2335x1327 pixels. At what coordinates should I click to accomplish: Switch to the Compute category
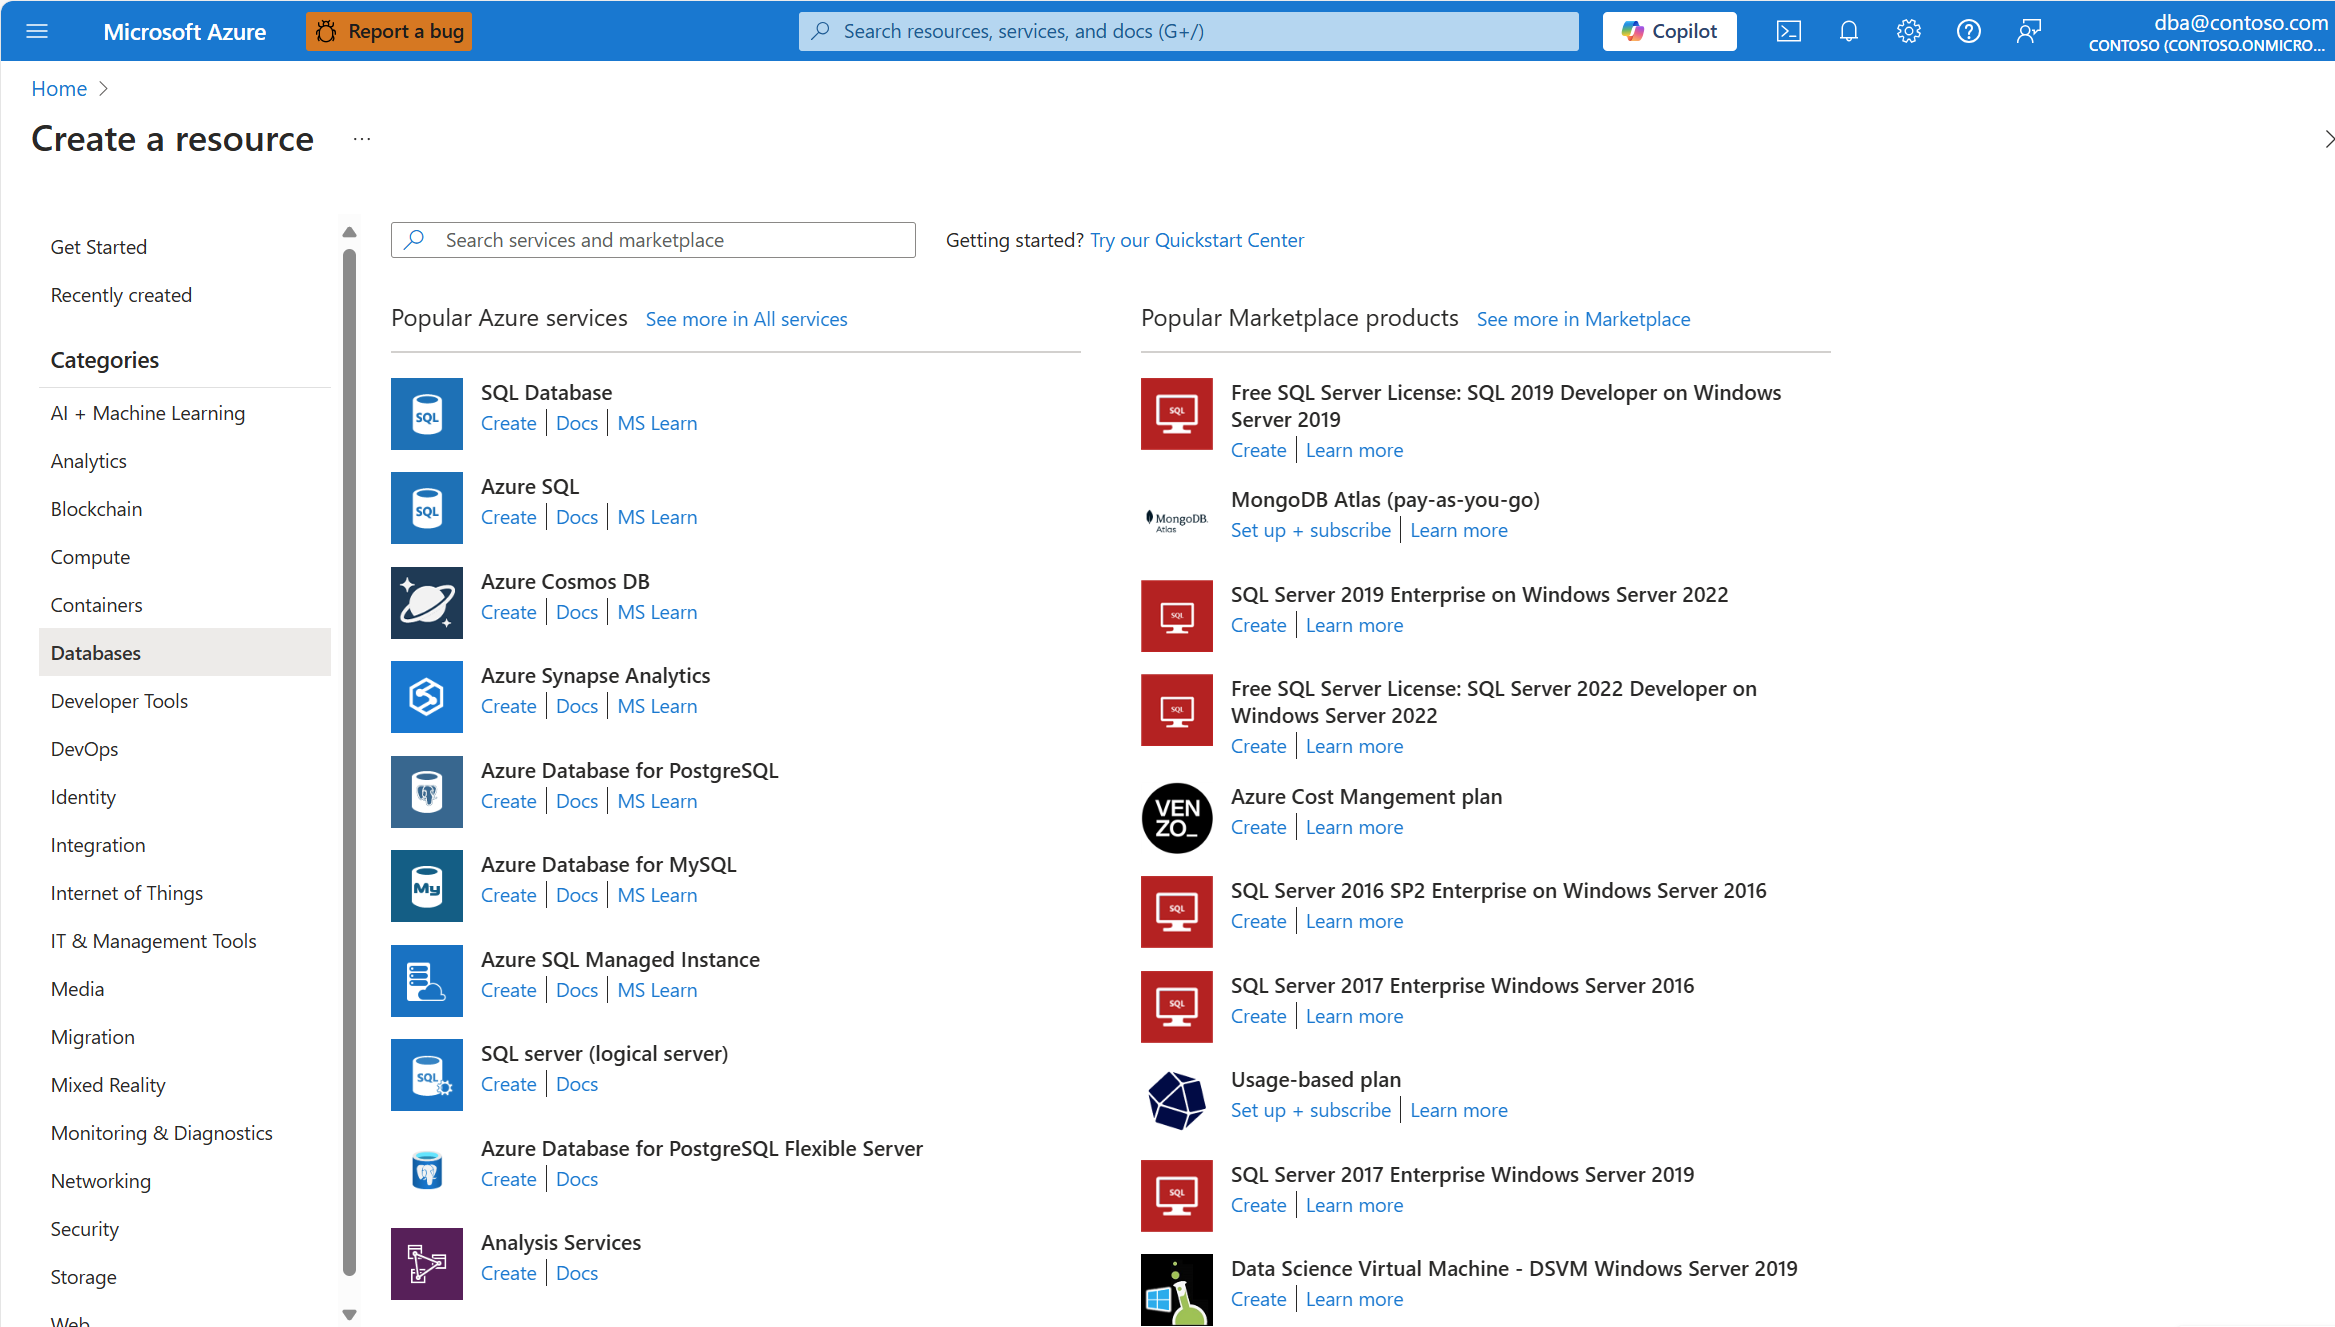(x=90, y=556)
